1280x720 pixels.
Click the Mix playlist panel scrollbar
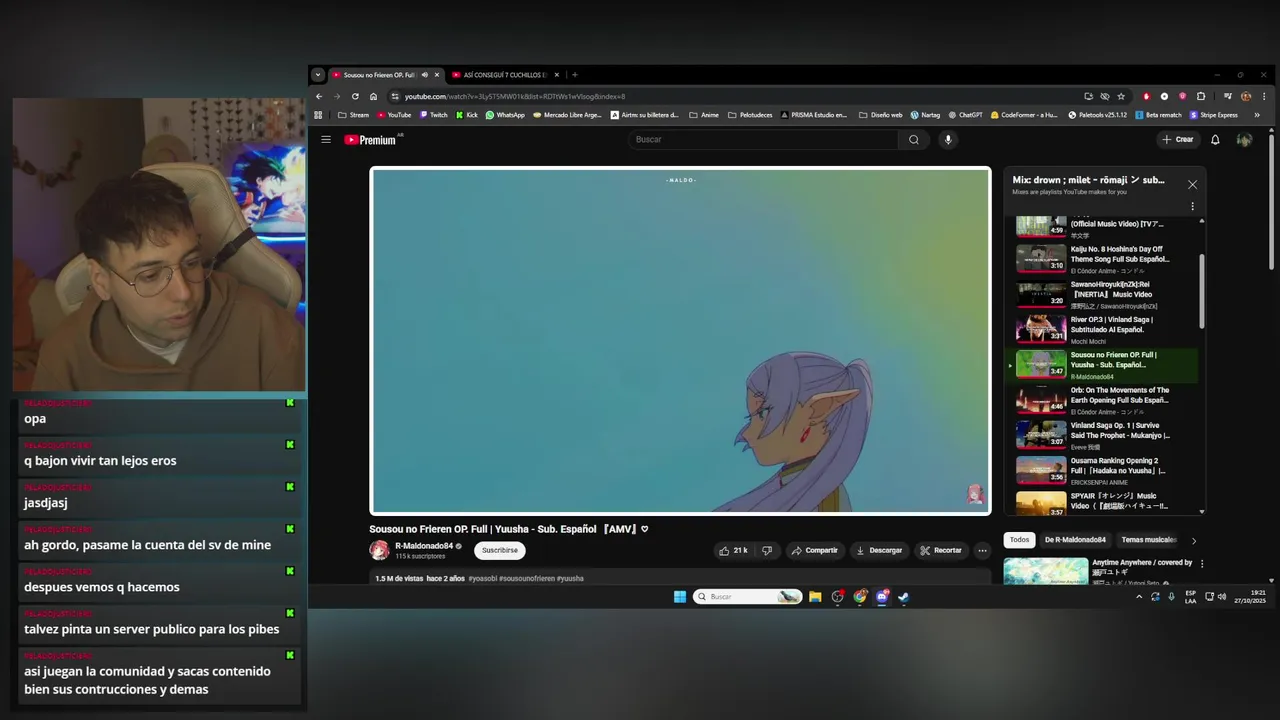tap(1202, 290)
